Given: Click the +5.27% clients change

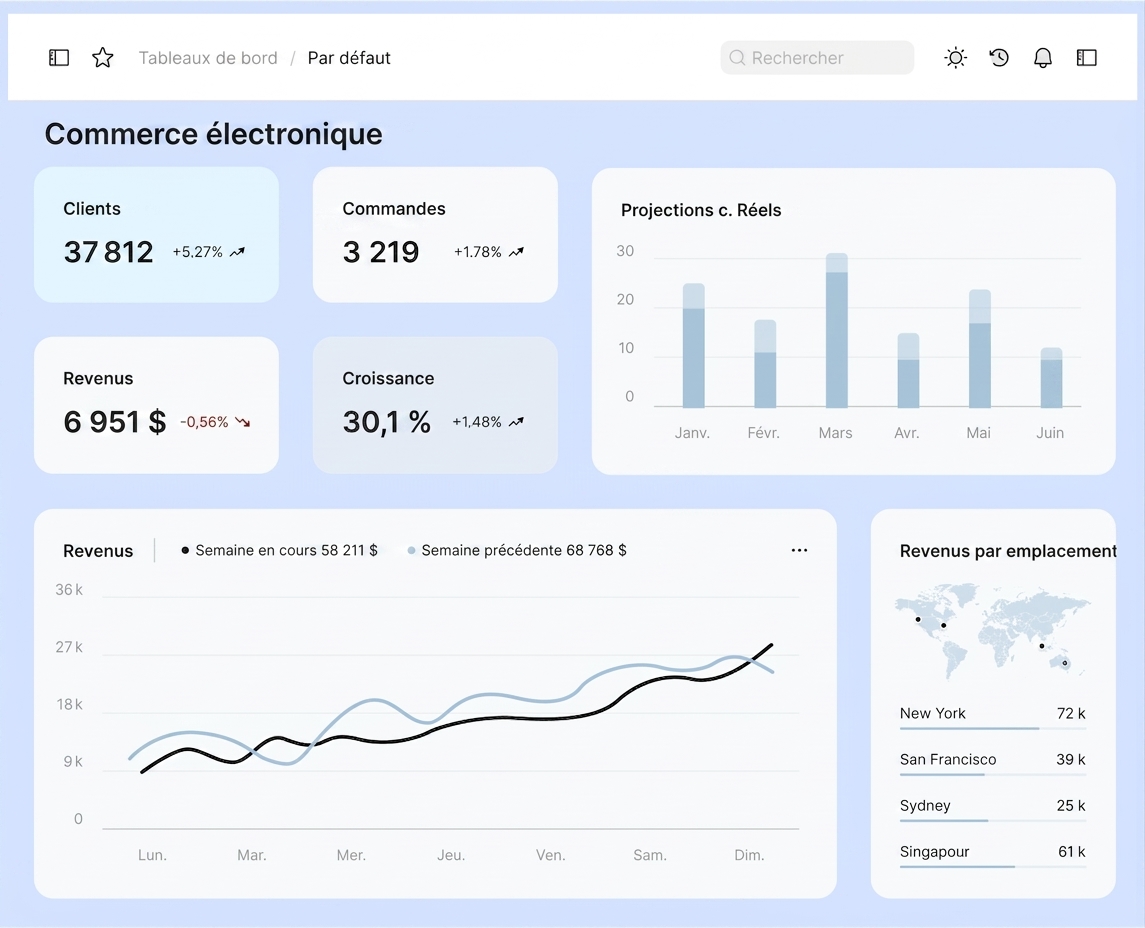Looking at the screenshot, I should click(x=197, y=252).
